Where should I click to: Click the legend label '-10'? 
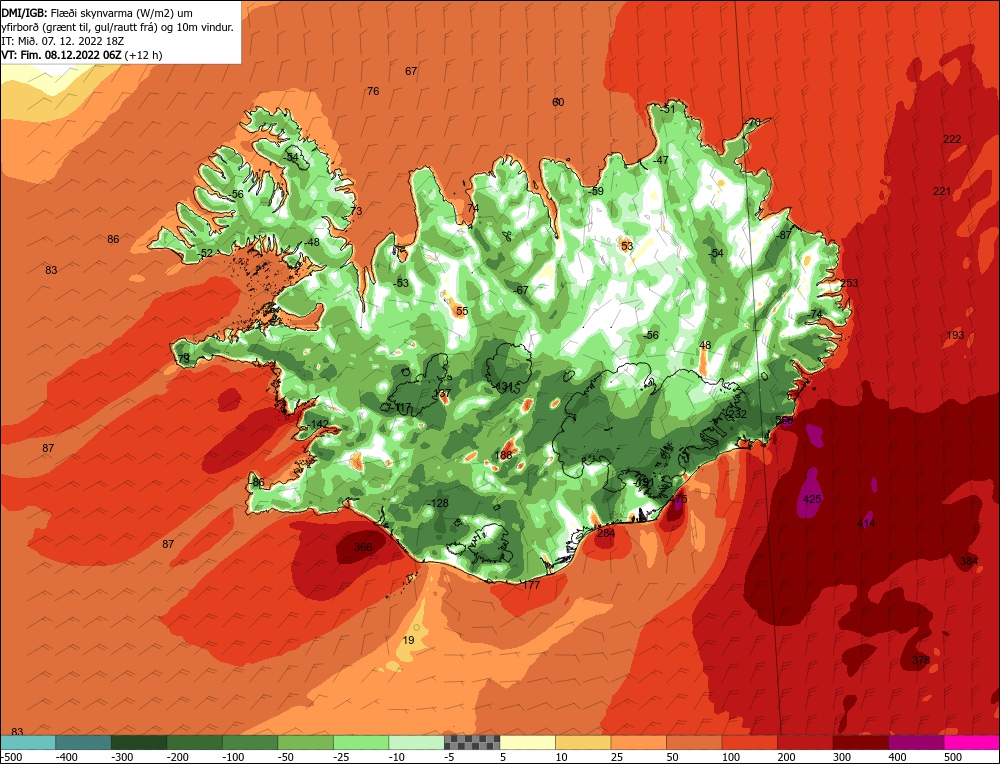click(399, 757)
